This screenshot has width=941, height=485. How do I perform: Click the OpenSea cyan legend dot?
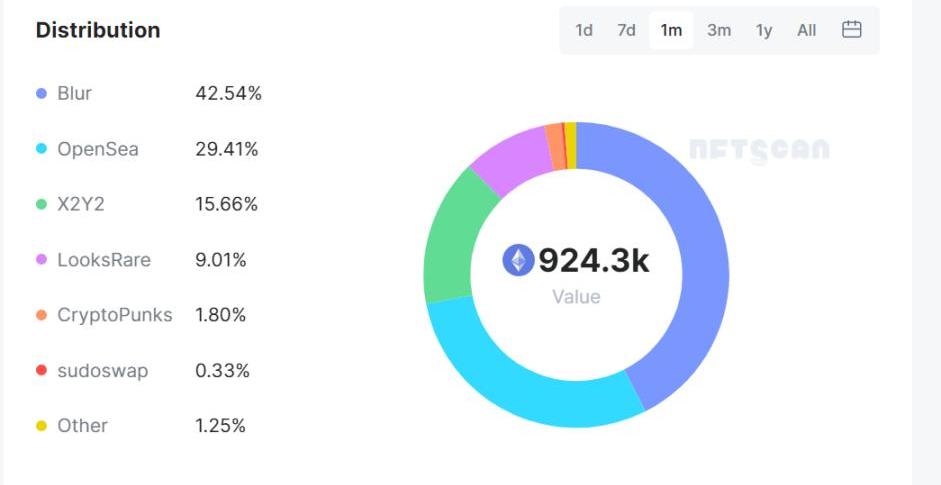(x=41, y=149)
